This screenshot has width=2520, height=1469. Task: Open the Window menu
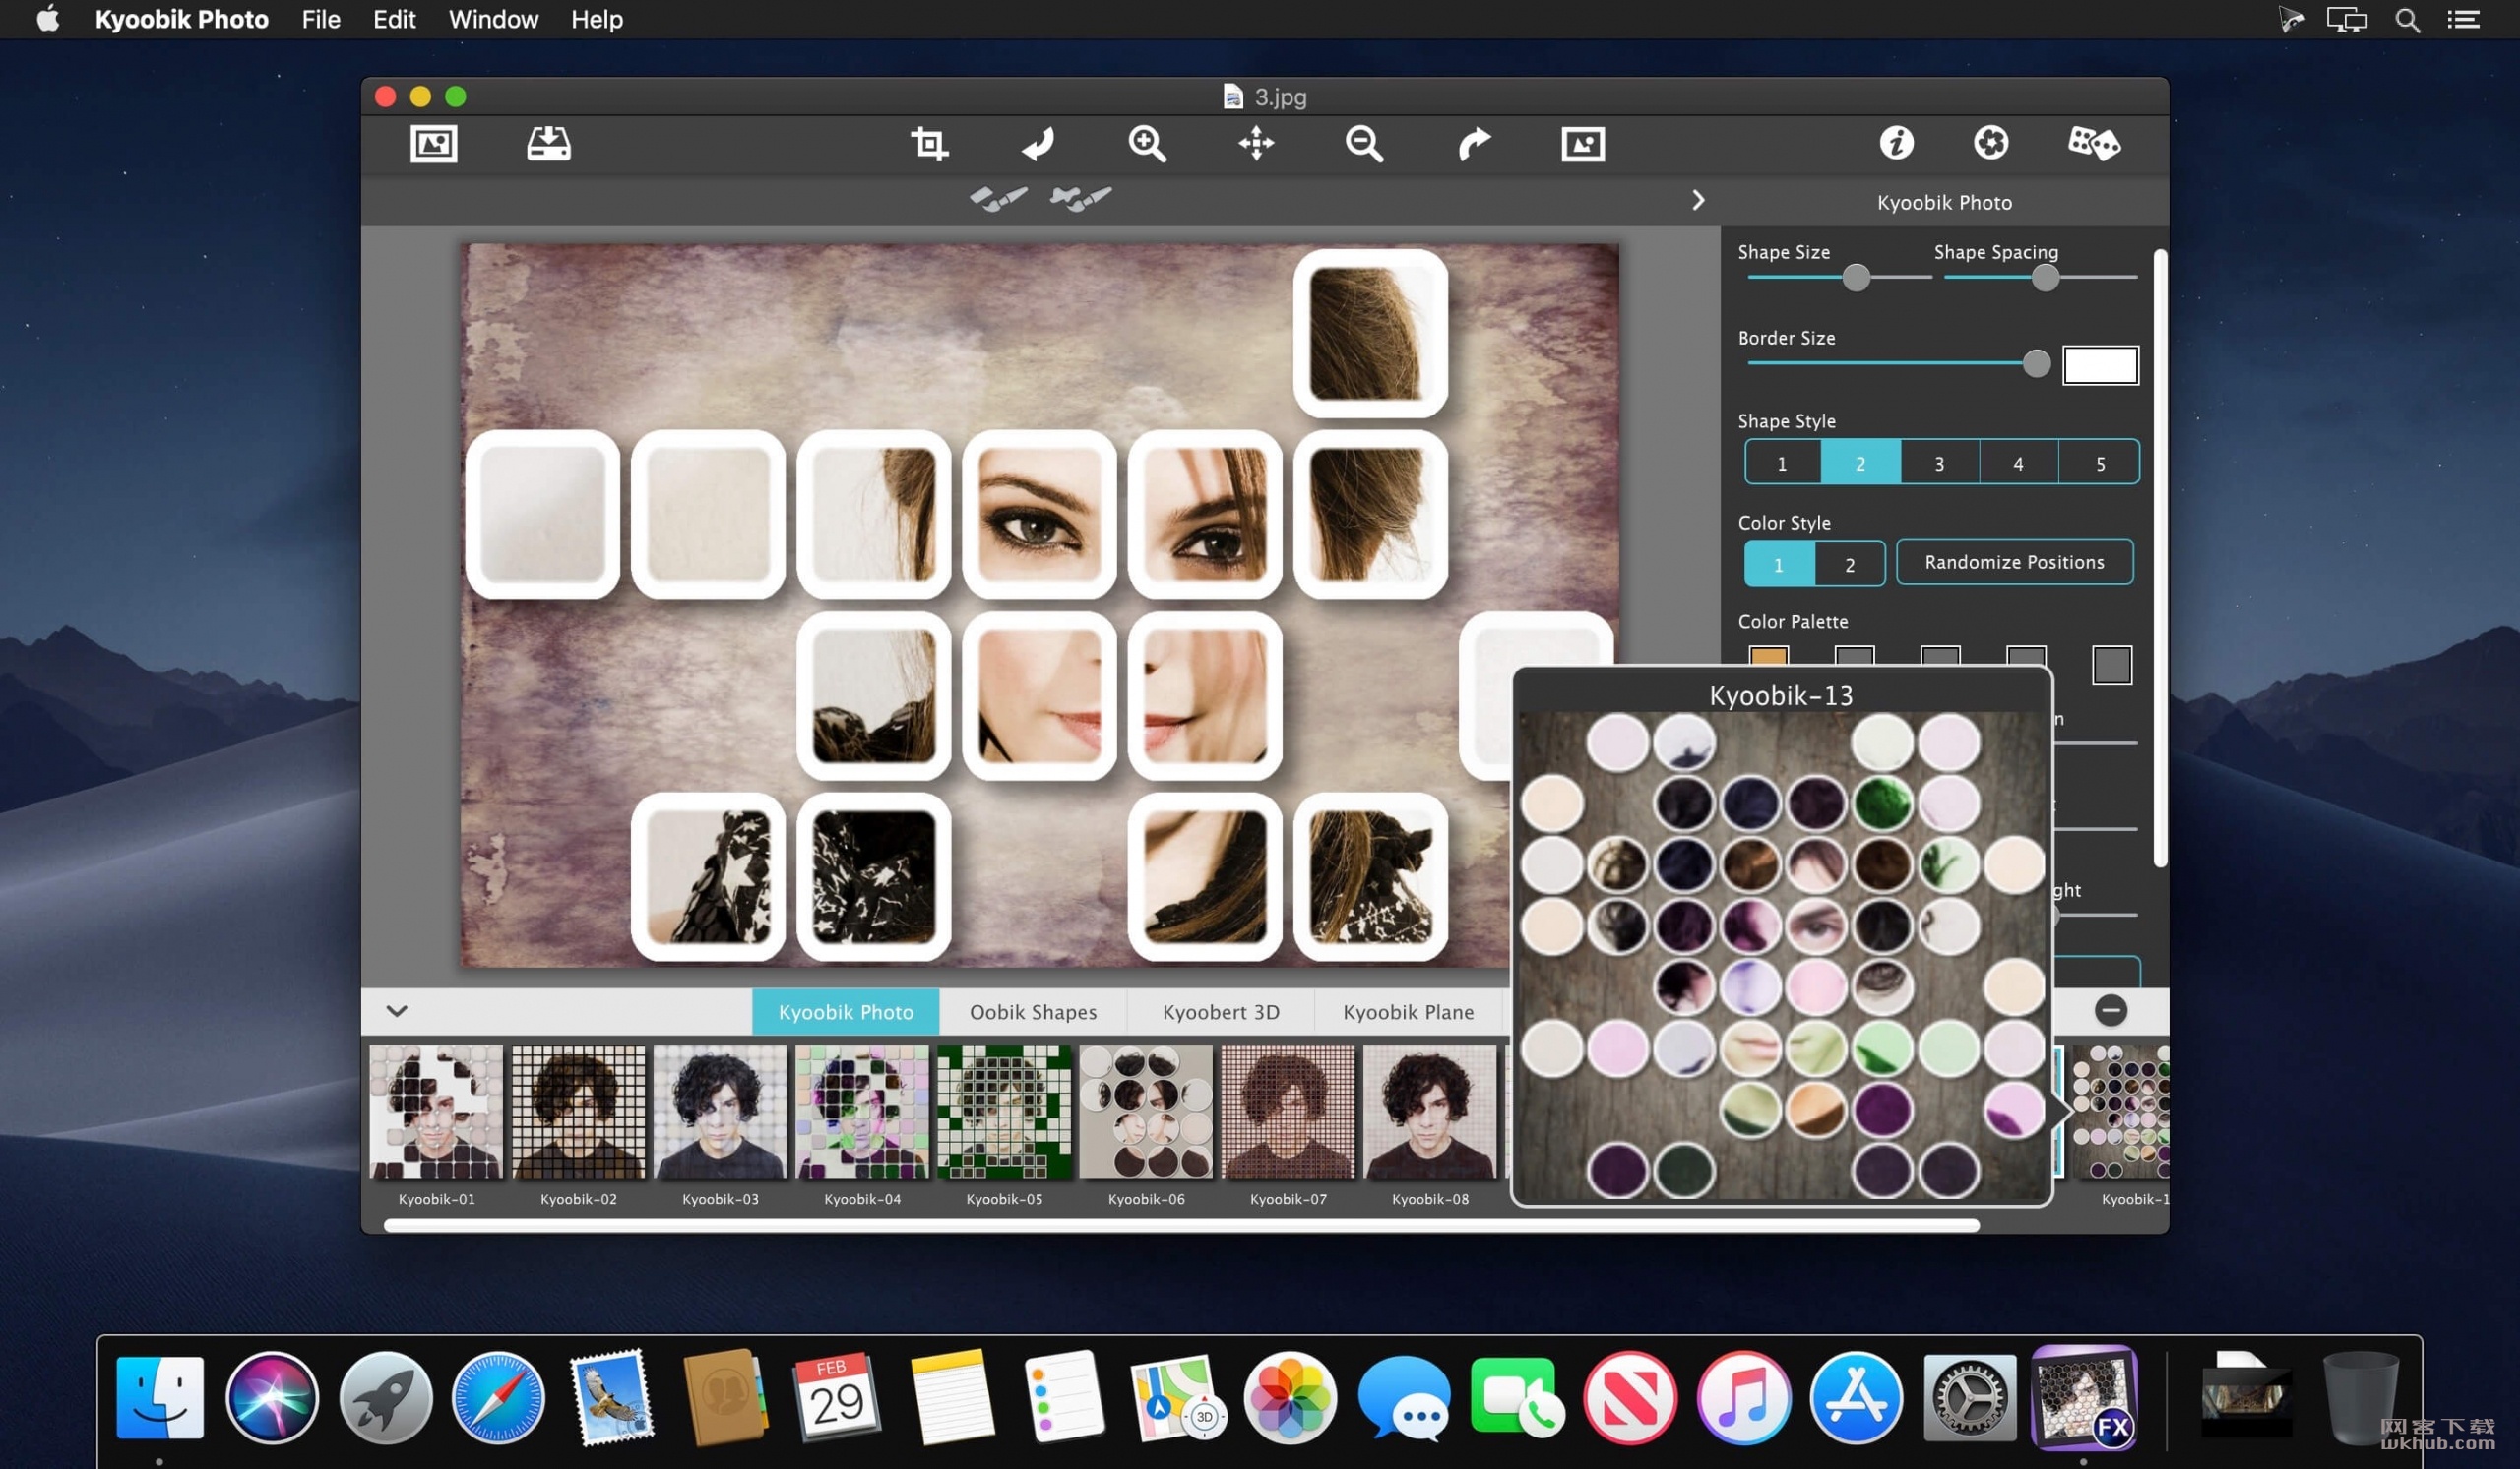493,19
